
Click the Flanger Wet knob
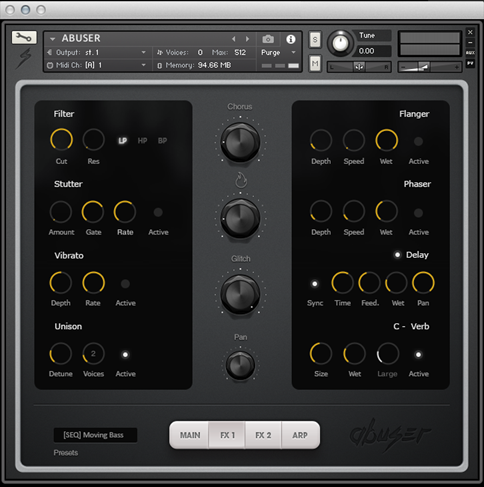tap(387, 140)
